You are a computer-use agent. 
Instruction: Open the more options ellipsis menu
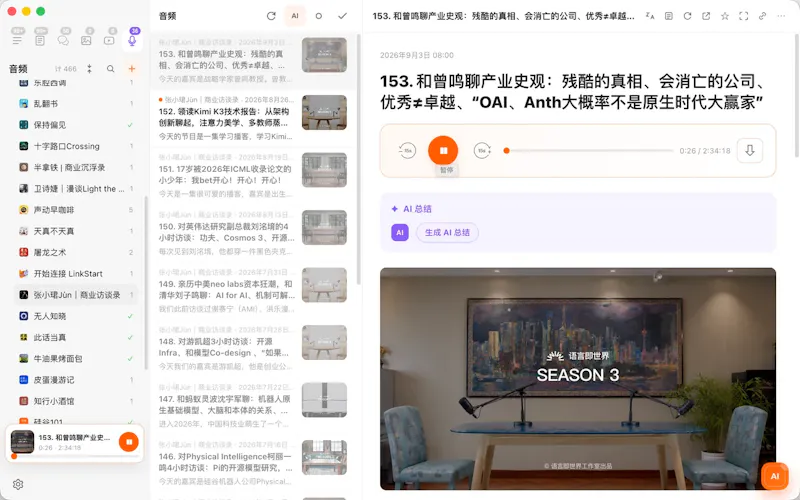click(781, 16)
